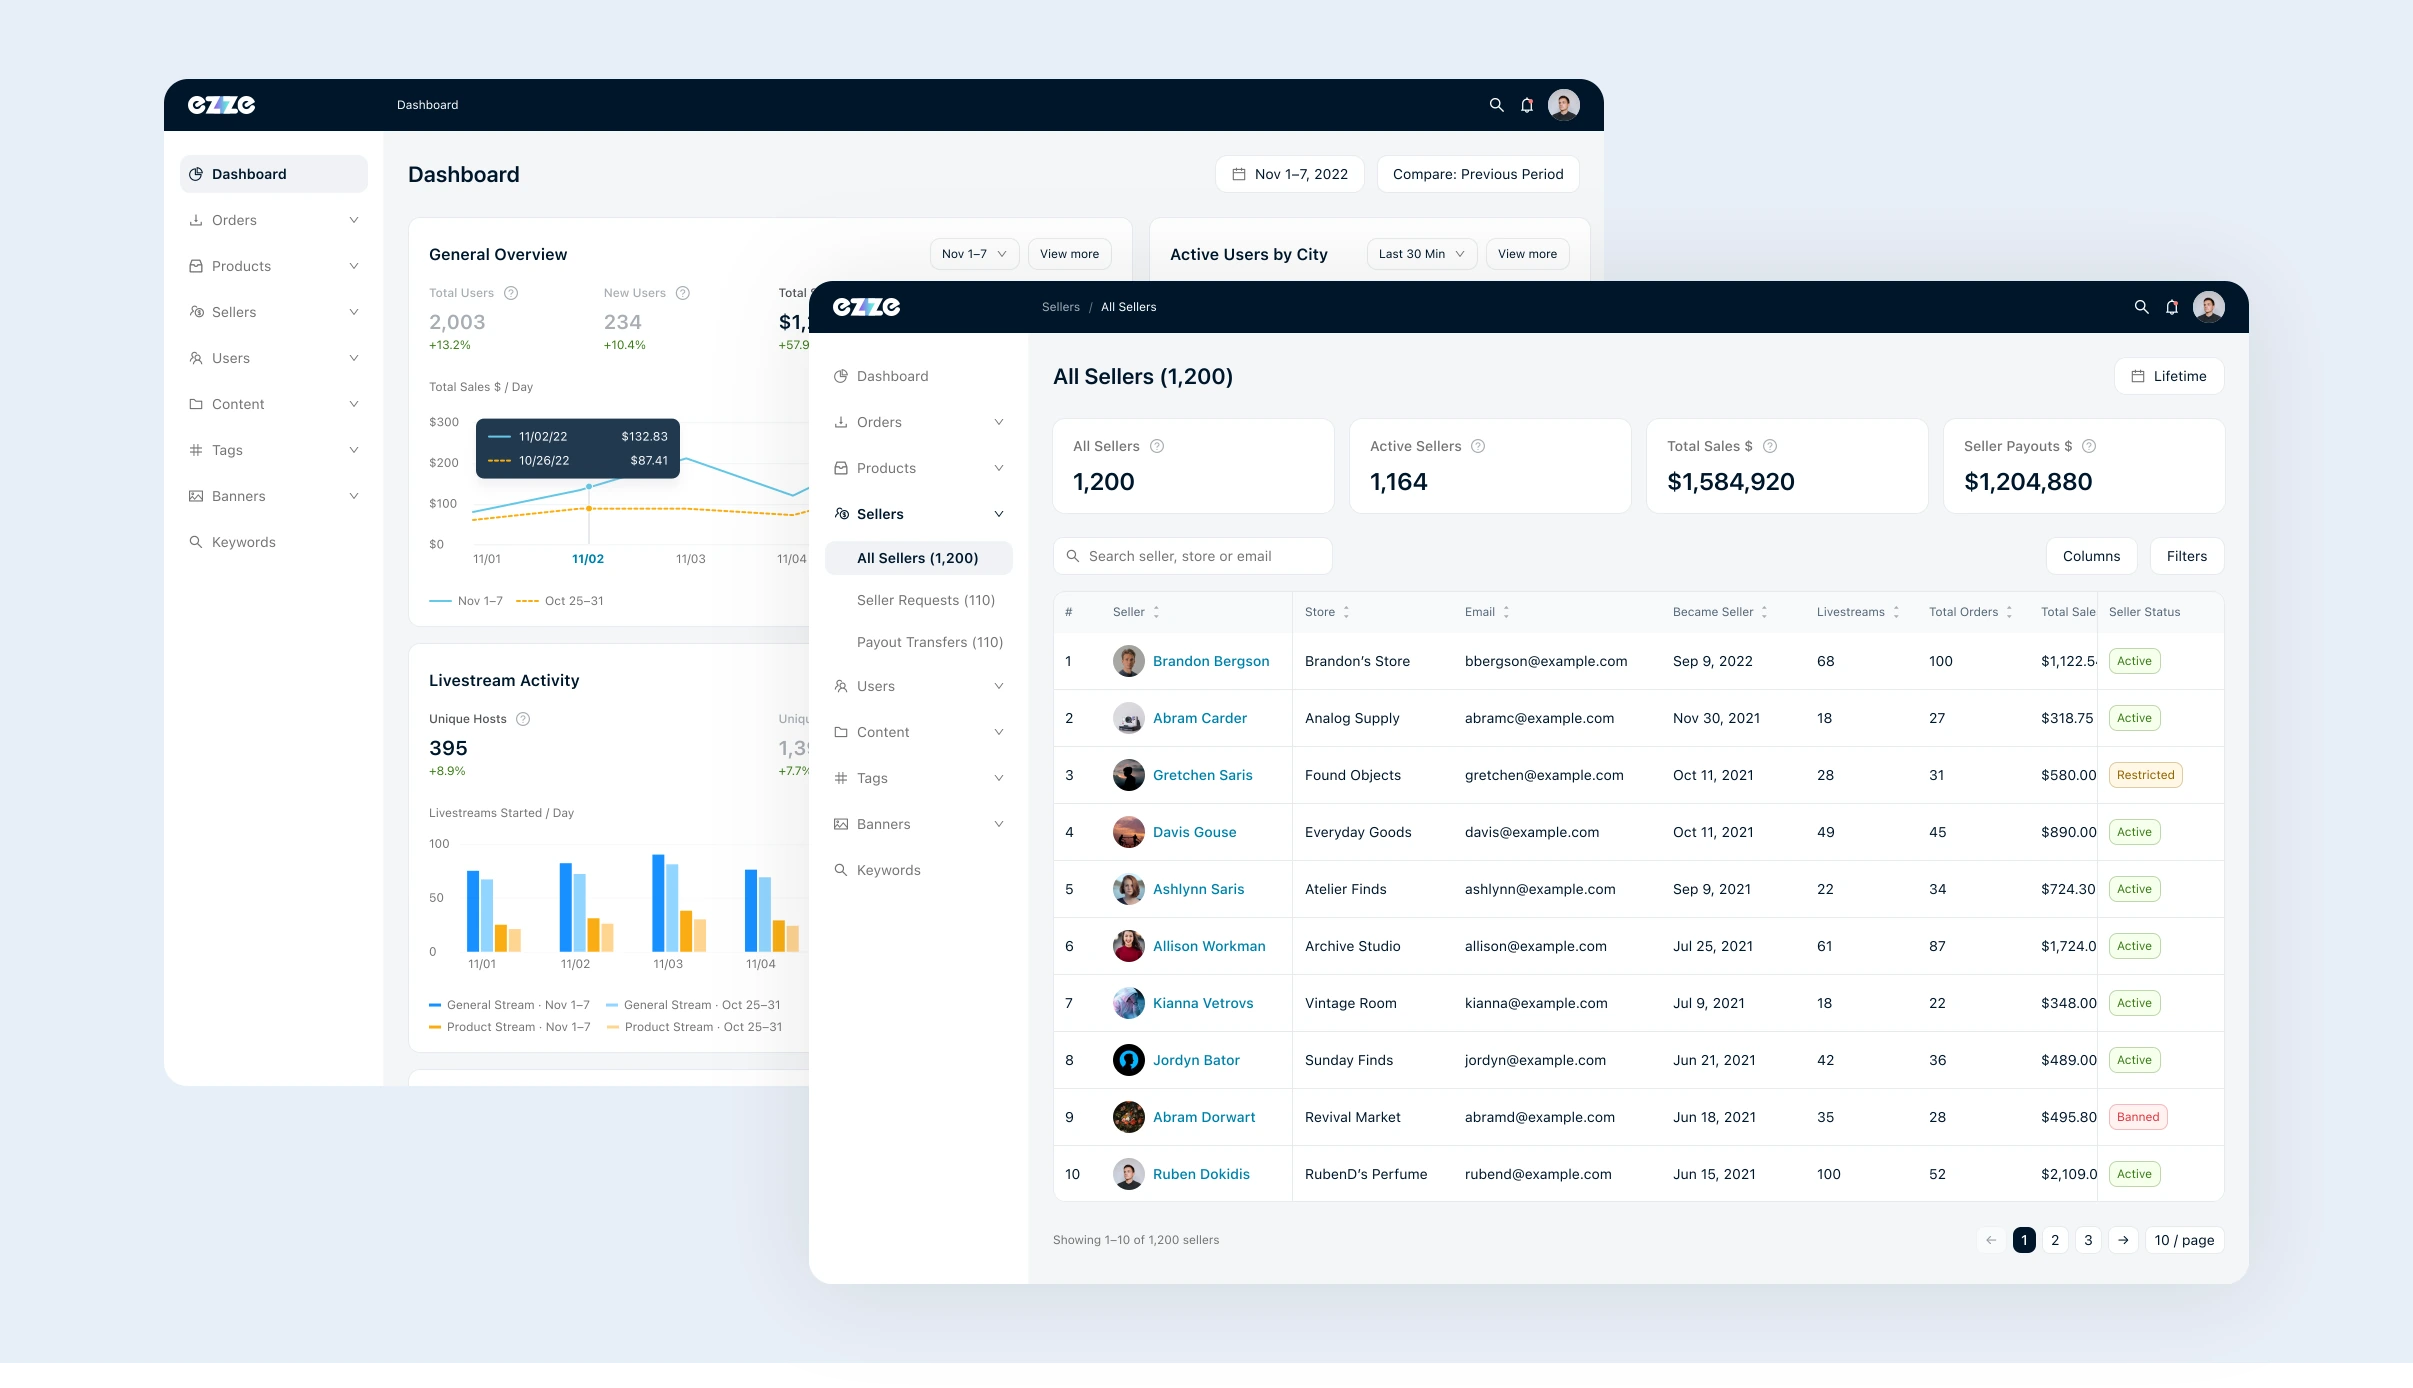Click help icon next to Seller Payouts $
Screen dimensions: 2413x1388
click(2089, 446)
